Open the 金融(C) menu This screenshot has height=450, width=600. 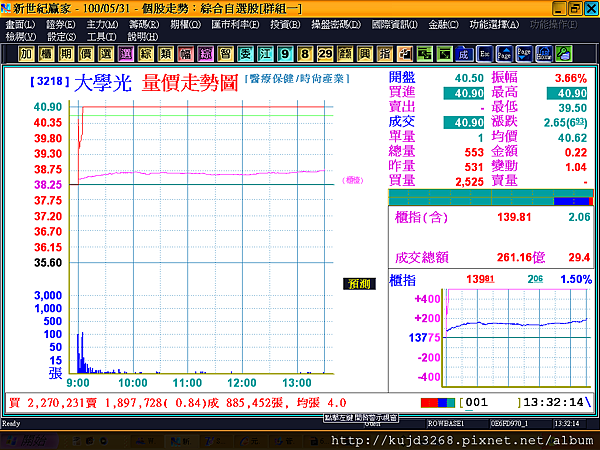tap(443, 25)
